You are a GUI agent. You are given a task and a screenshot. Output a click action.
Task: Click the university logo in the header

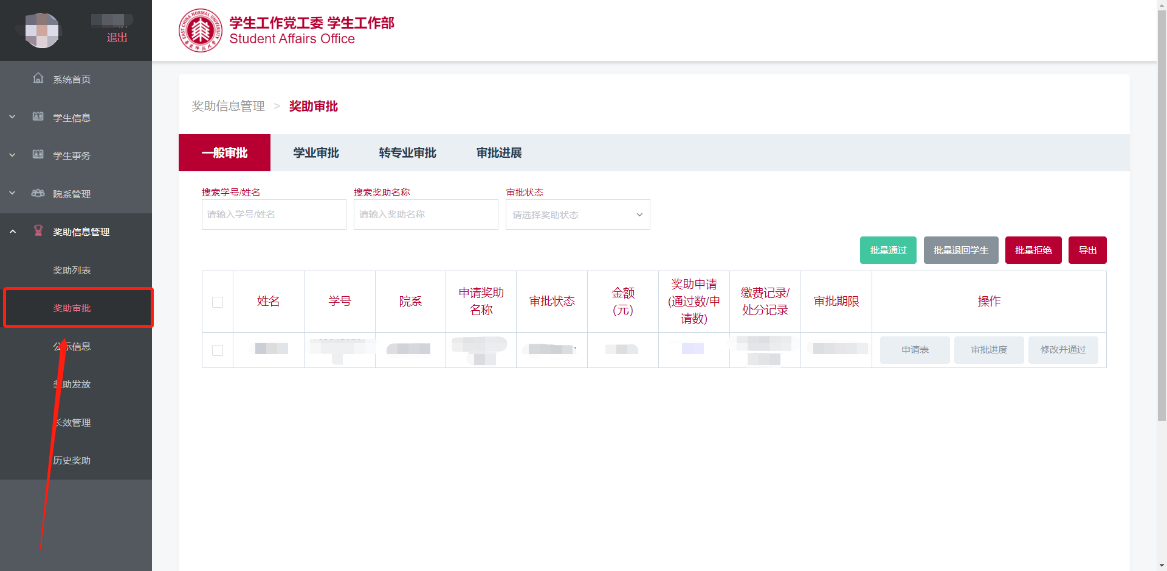click(x=200, y=31)
